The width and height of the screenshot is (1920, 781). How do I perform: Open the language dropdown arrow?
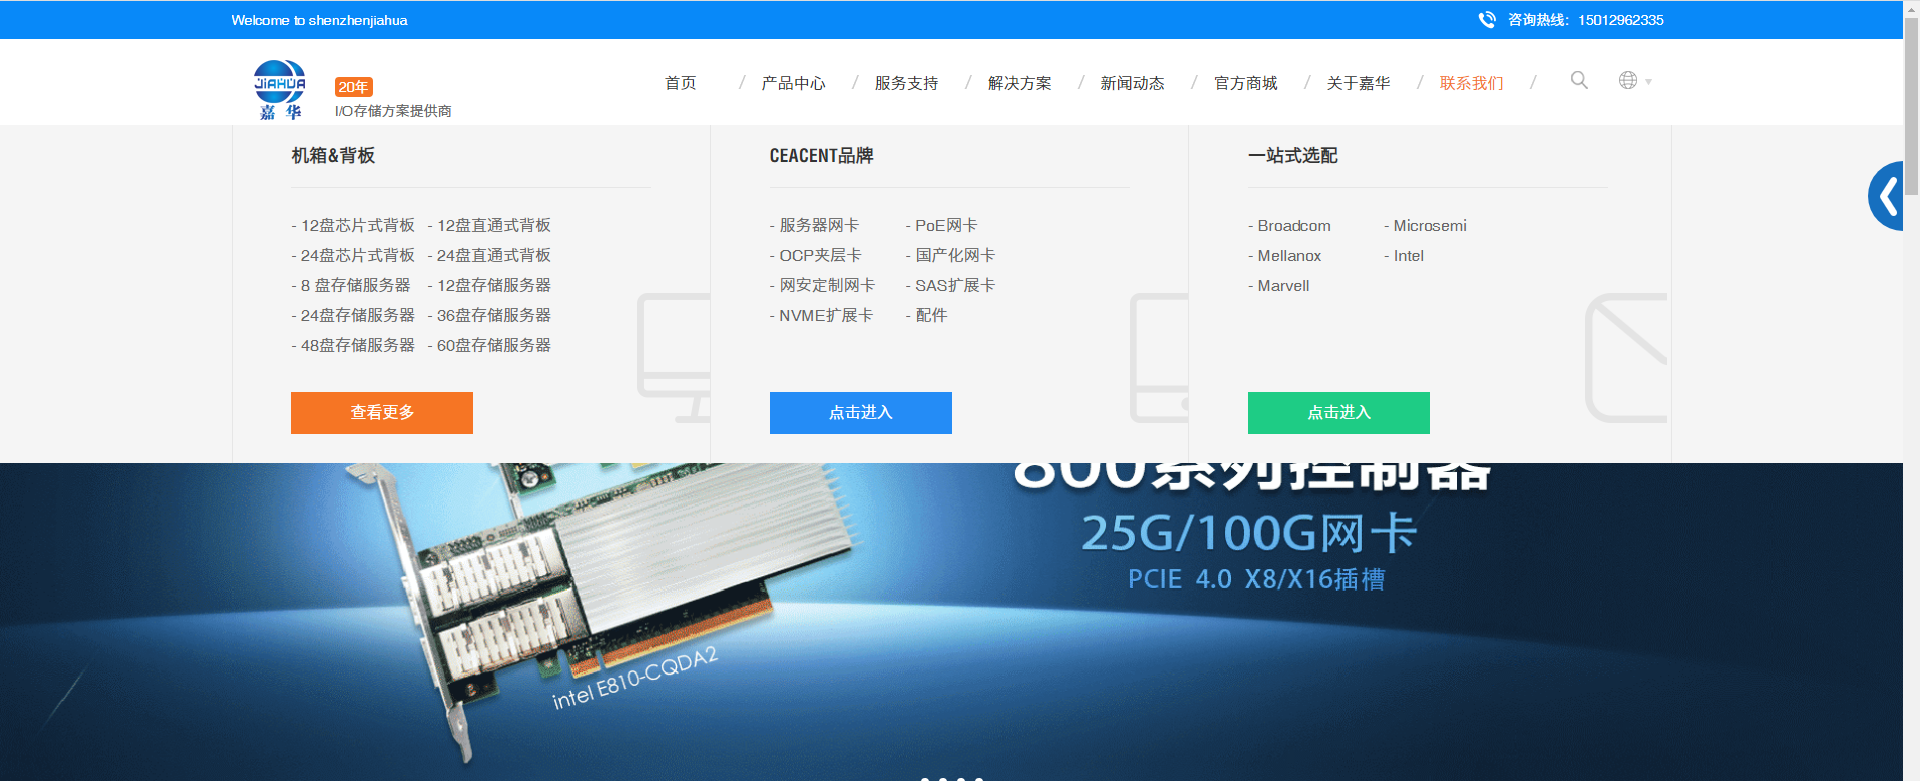coord(1648,82)
